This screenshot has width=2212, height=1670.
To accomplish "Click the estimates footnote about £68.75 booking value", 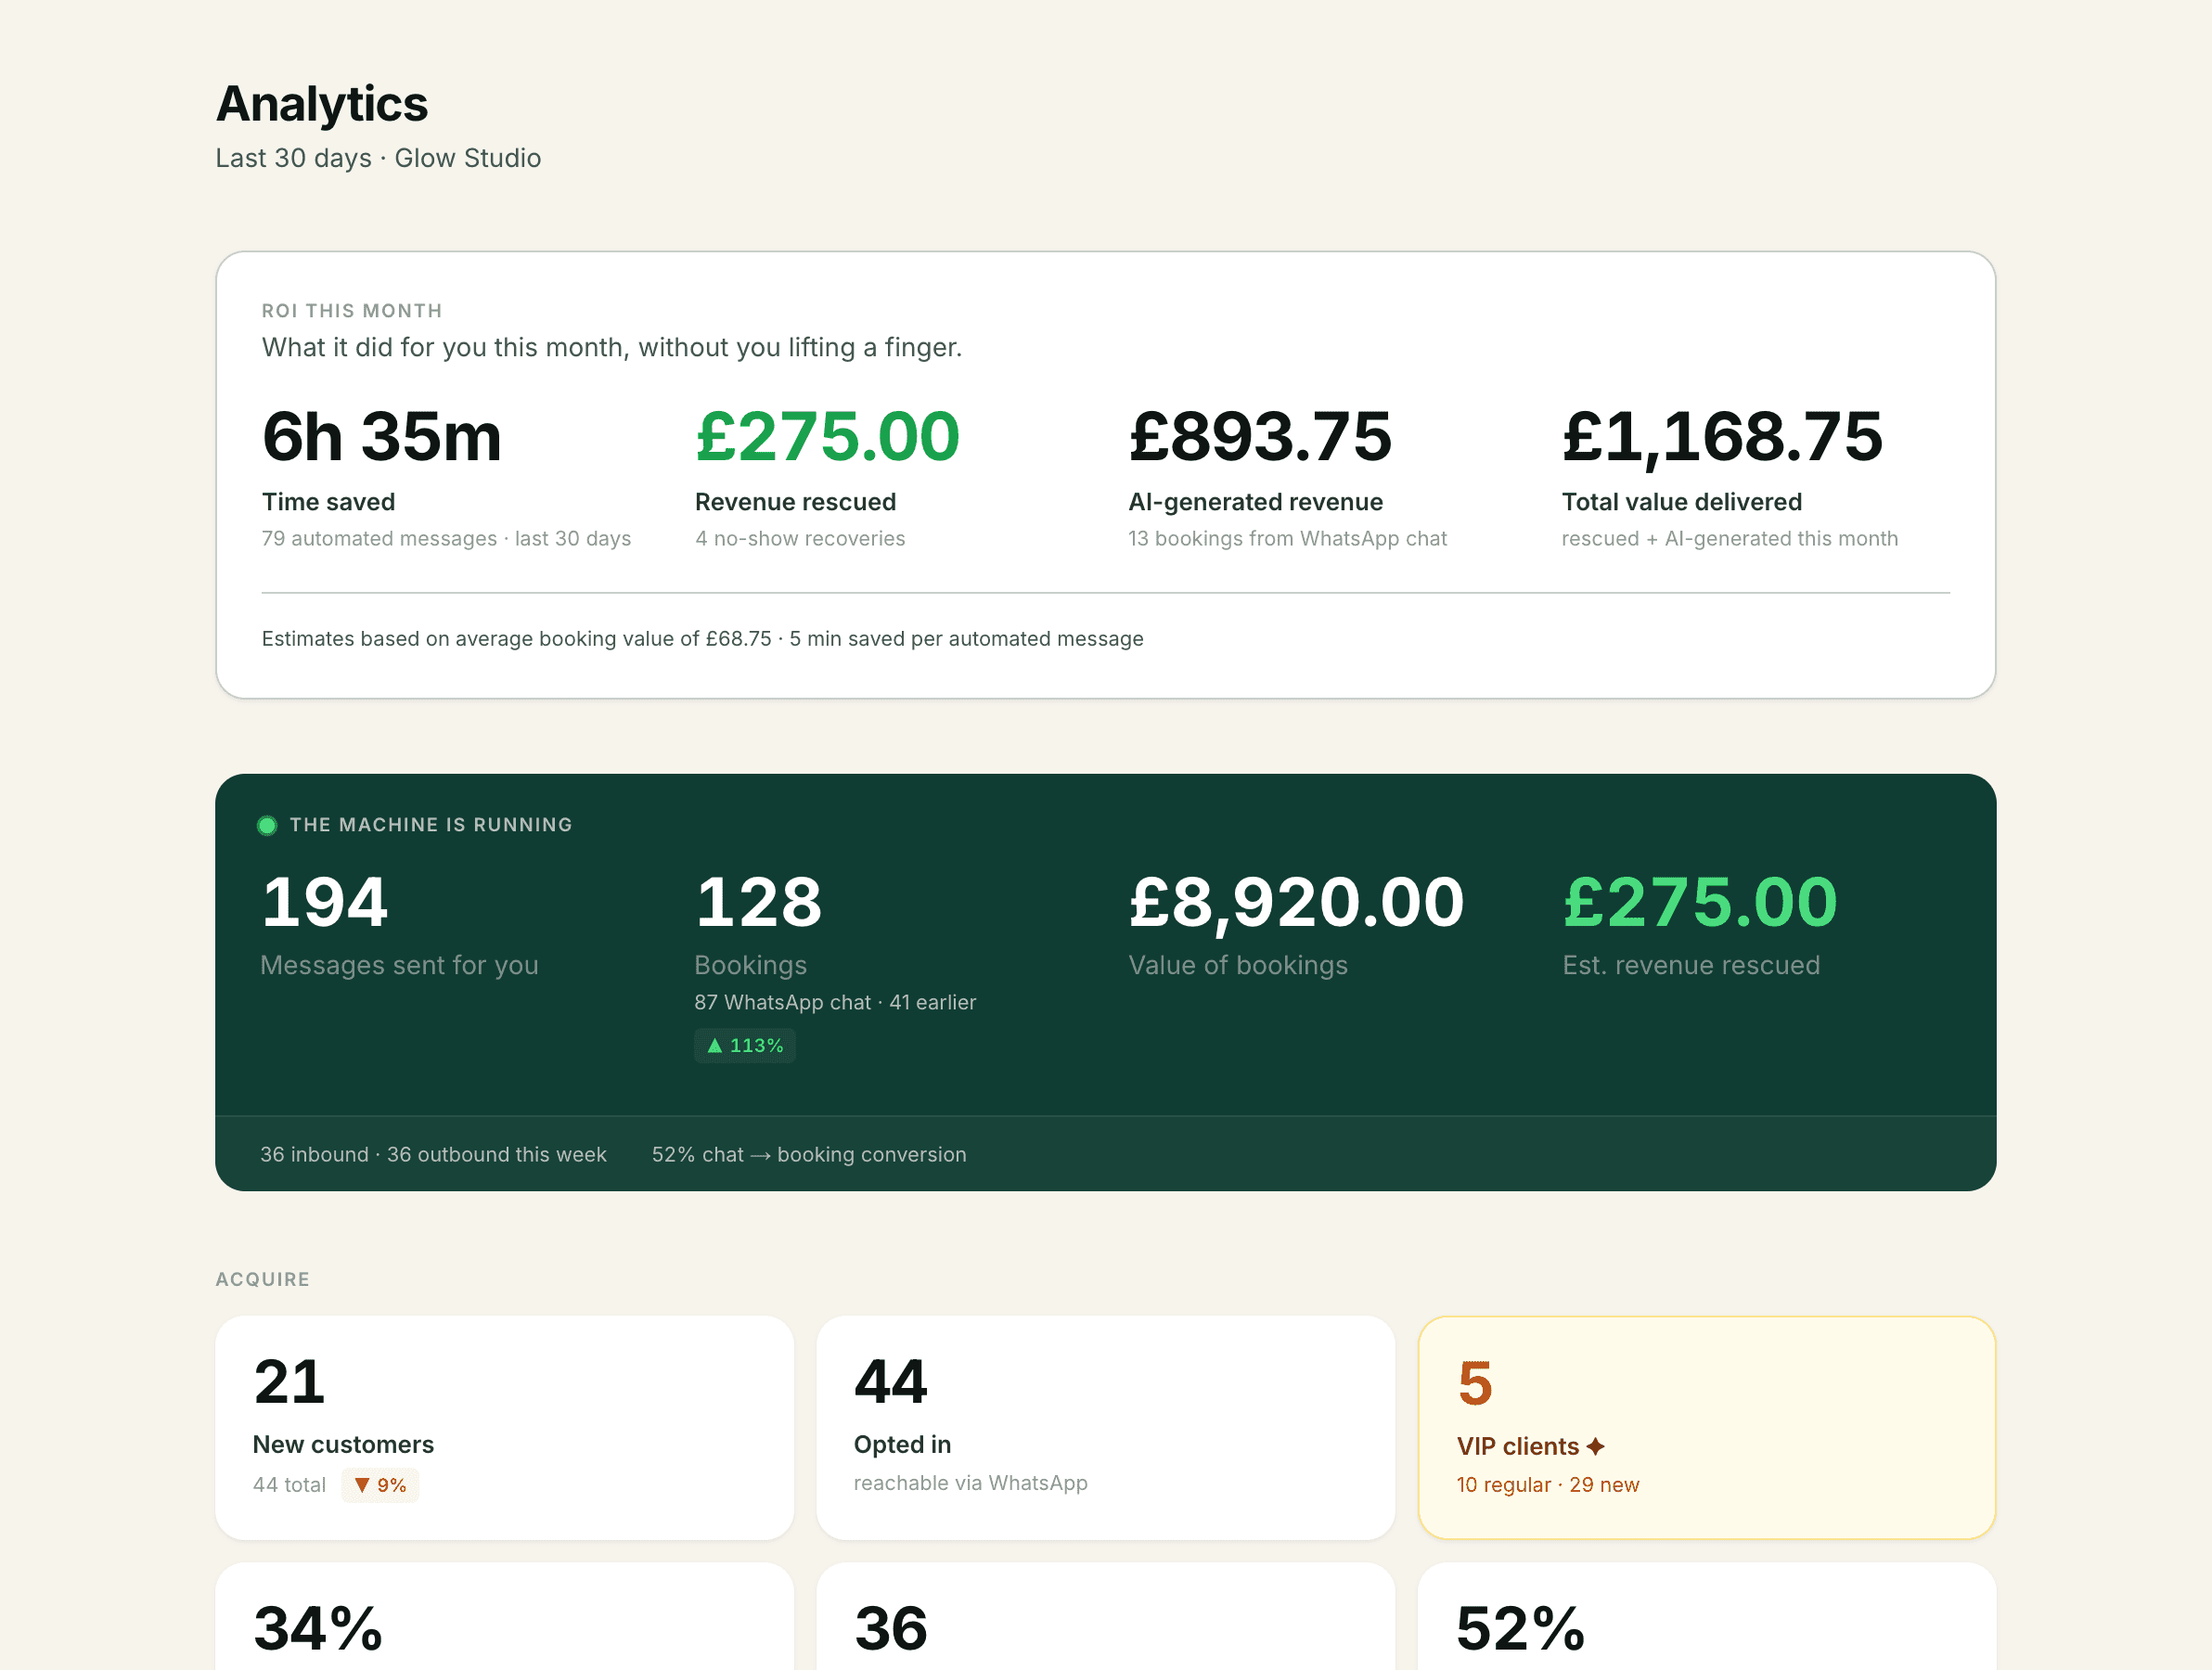I will click(x=702, y=638).
